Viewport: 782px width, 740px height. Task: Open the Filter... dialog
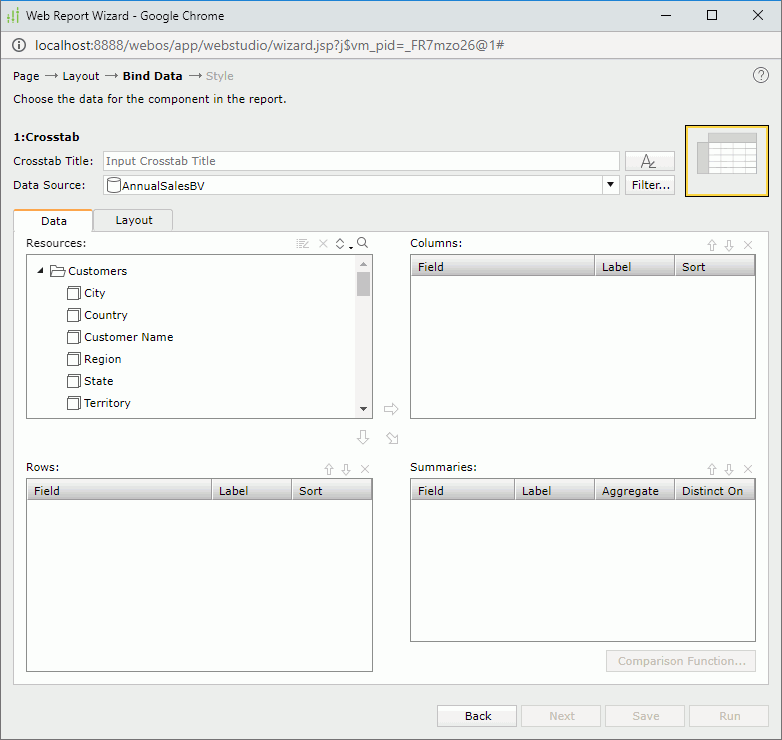coord(649,185)
